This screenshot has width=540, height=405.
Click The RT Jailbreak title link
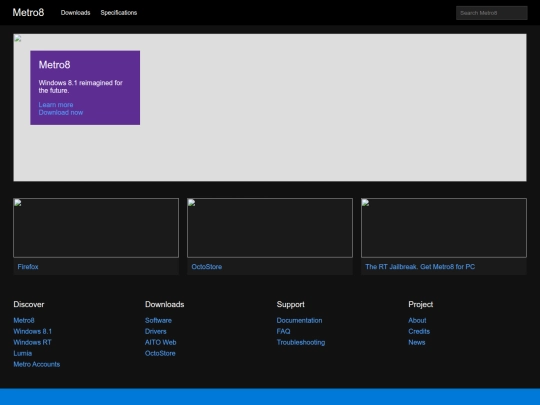point(420,267)
